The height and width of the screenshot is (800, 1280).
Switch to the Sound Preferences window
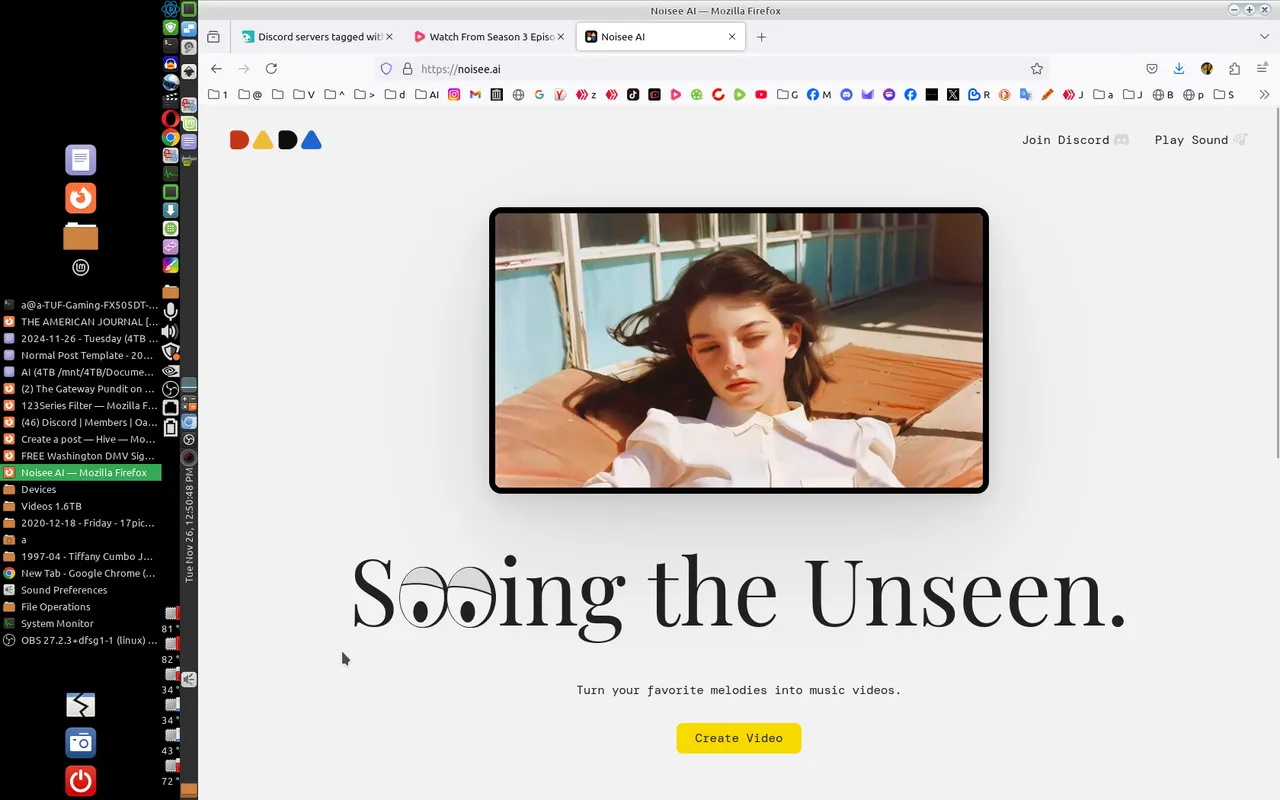(x=80, y=590)
